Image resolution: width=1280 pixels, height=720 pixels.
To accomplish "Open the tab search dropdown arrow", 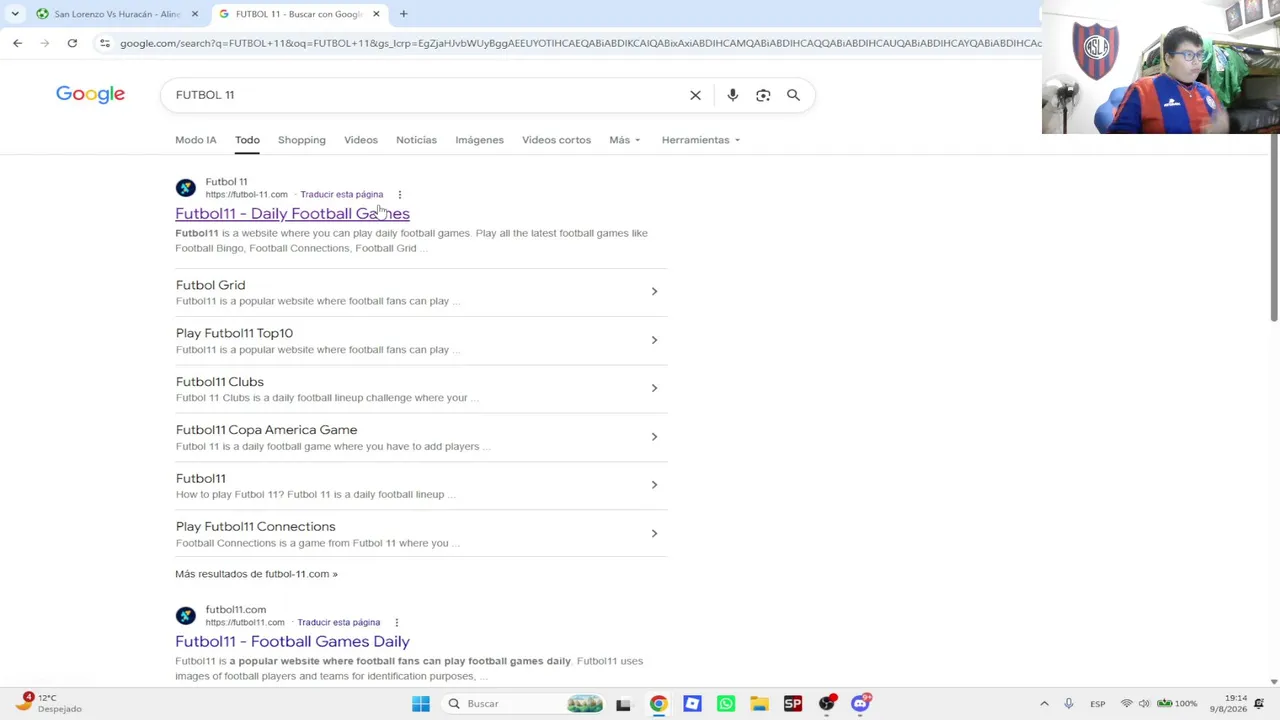I will (15, 14).
